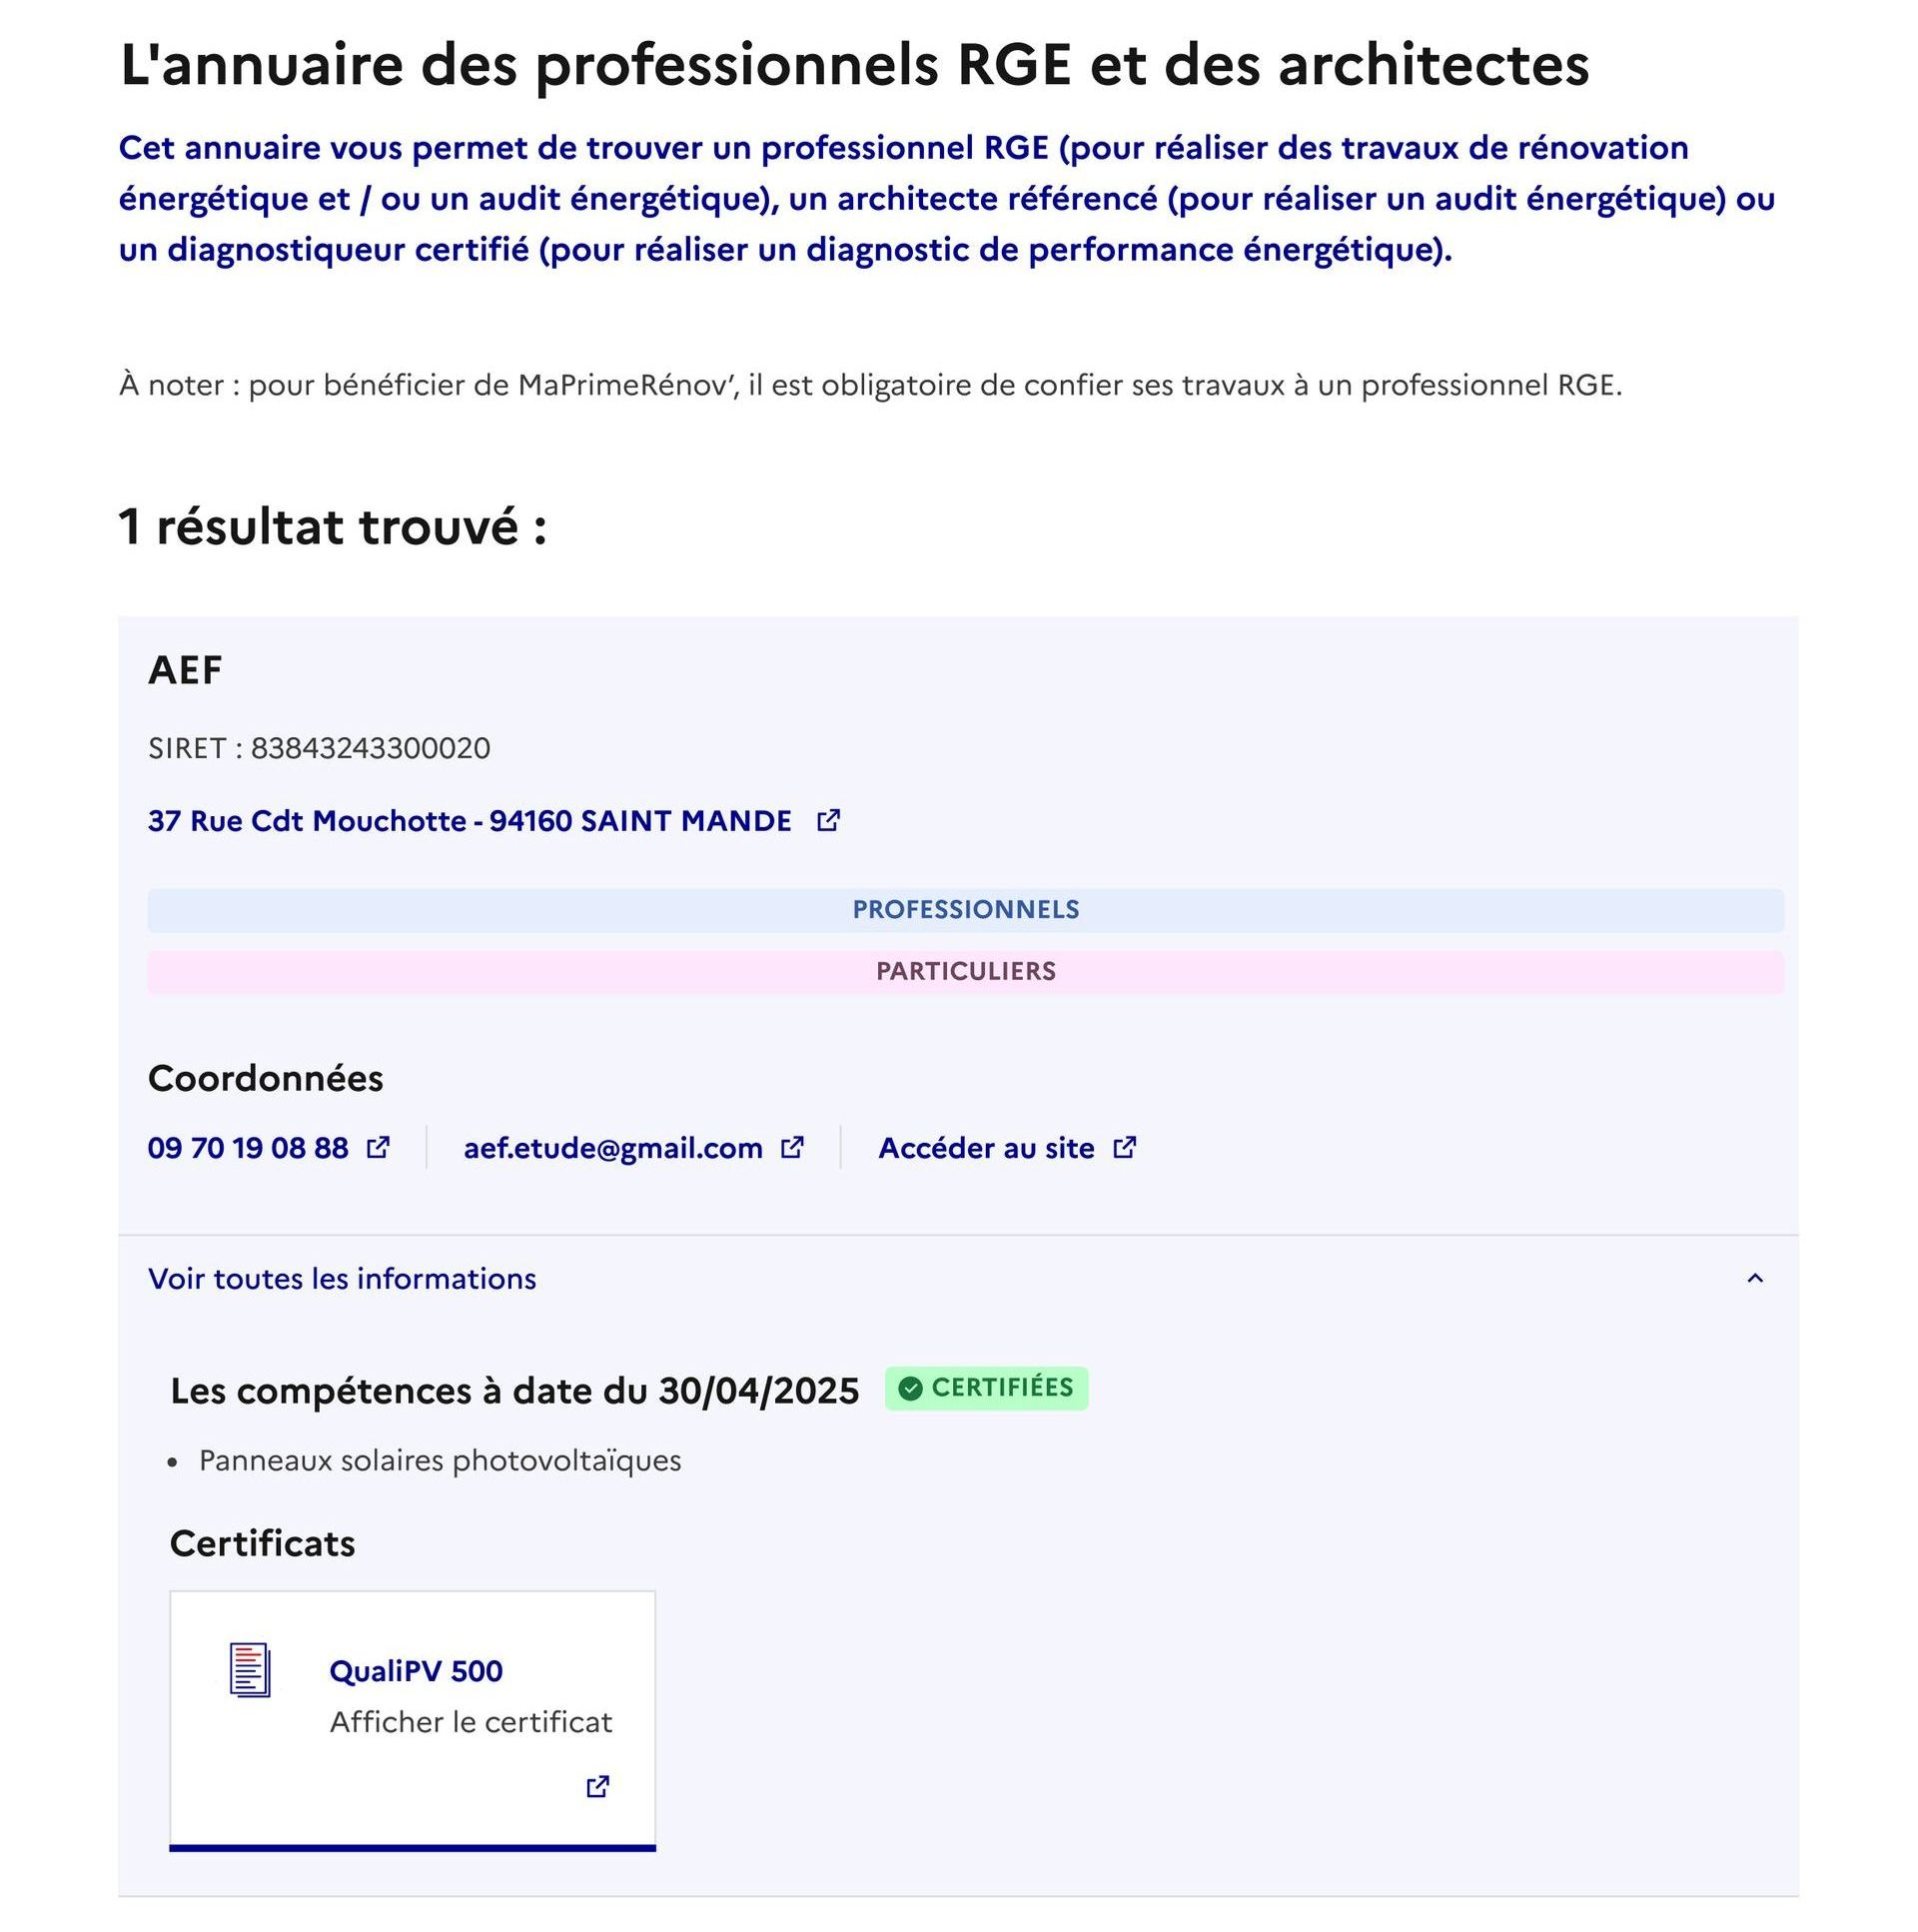Open the QualiPV 500 certificate title
This screenshot has height=1932, width=1918.
pyautogui.click(x=416, y=1671)
